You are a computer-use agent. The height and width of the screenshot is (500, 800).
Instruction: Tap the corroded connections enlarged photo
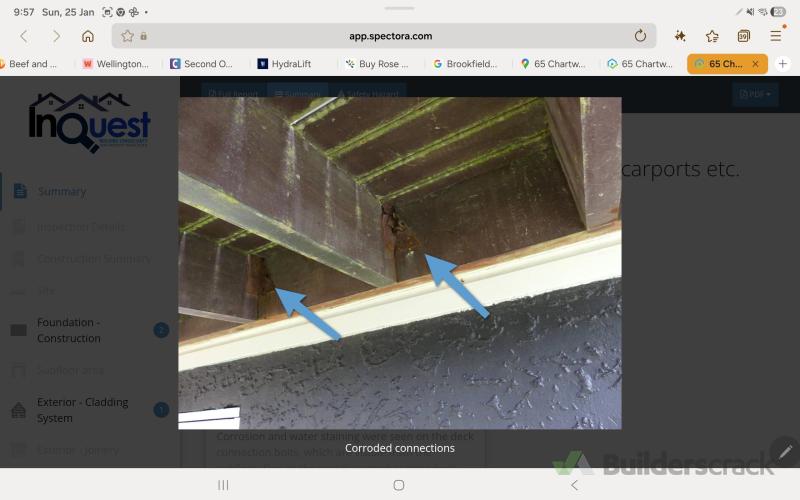pyautogui.click(x=399, y=262)
